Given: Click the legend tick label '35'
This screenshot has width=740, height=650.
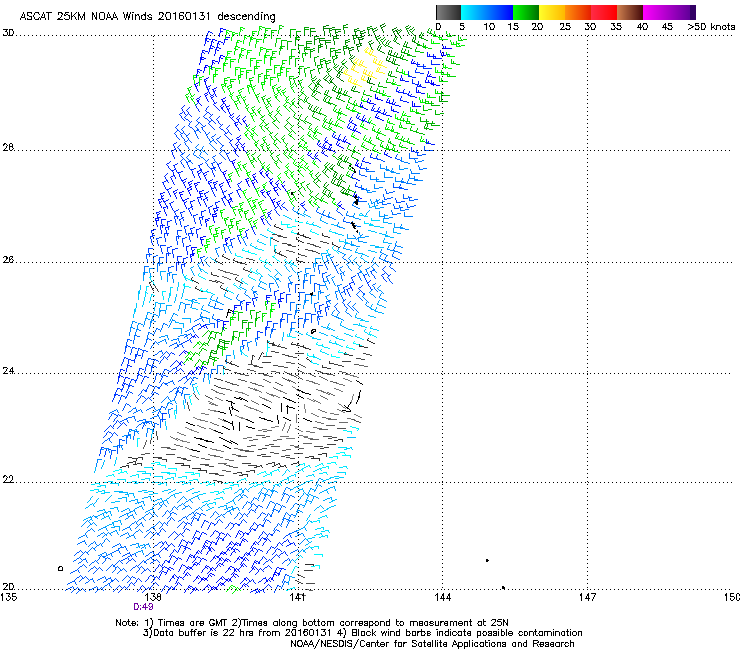Looking at the screenshot, I should (x=616, y=27).
